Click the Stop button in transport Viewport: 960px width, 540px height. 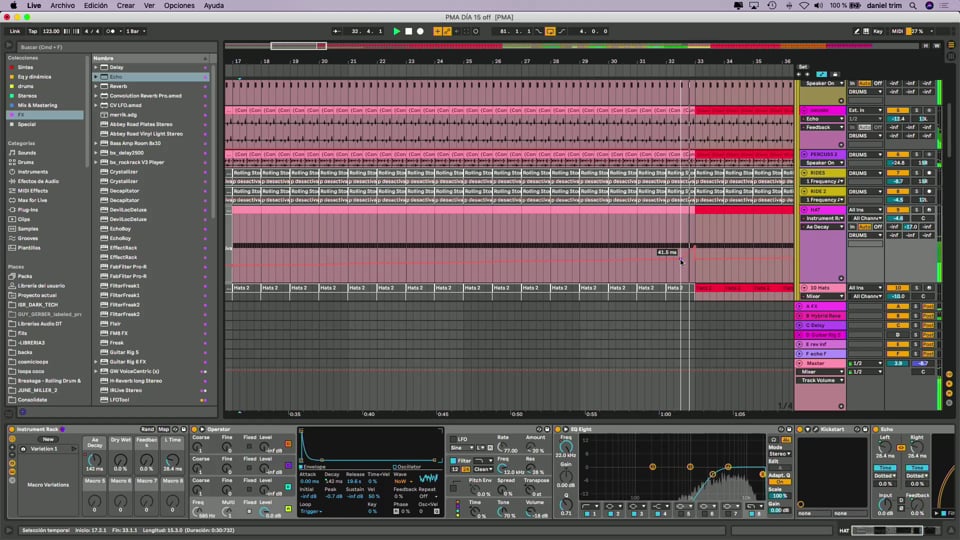coord(408,31)
